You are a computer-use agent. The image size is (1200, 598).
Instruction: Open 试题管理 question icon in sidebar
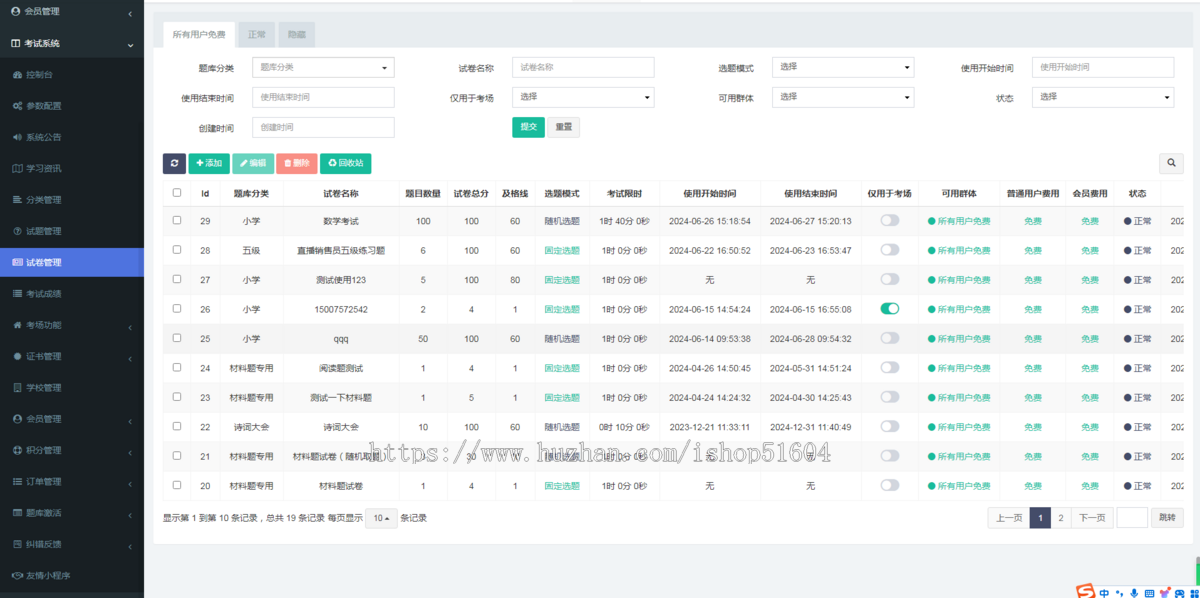pos(17,231)
